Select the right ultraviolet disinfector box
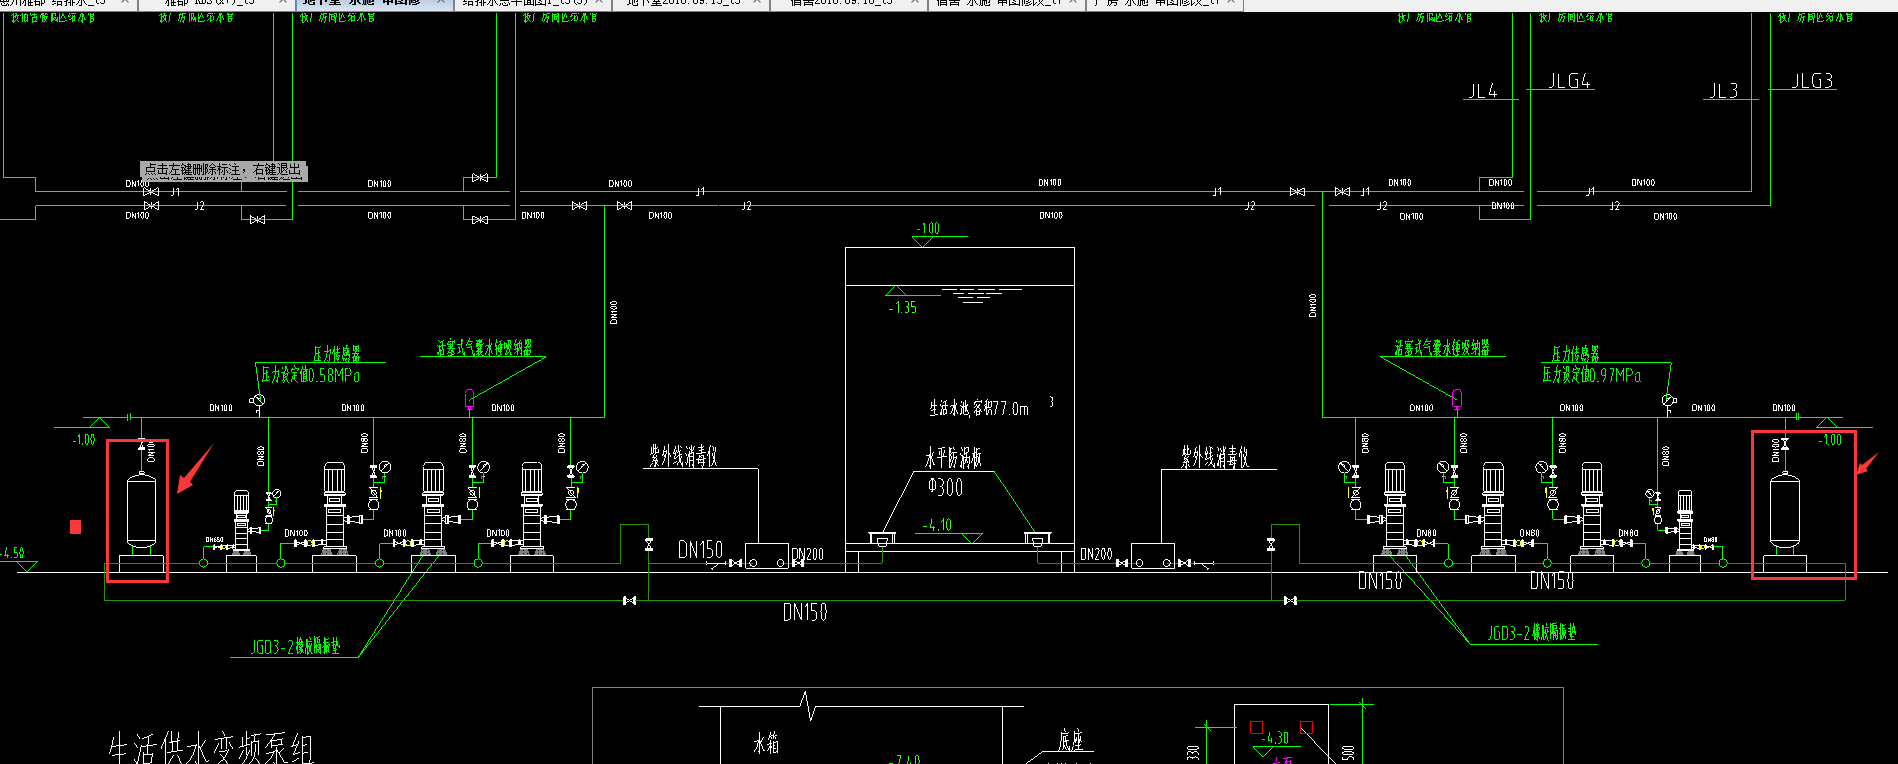1898x764 pixels. [x=1152, y=556]
